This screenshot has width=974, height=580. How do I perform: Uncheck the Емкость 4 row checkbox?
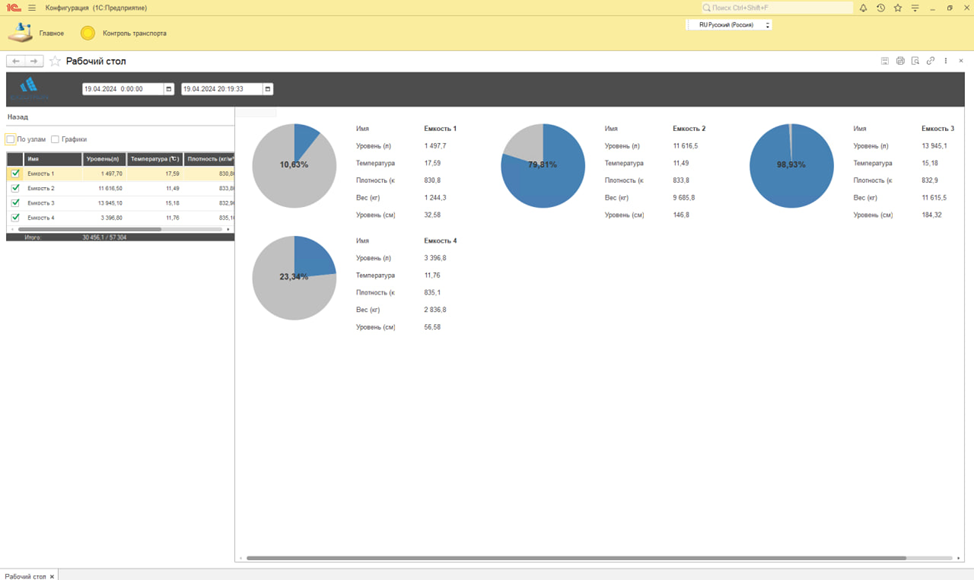tap(16, 217)
